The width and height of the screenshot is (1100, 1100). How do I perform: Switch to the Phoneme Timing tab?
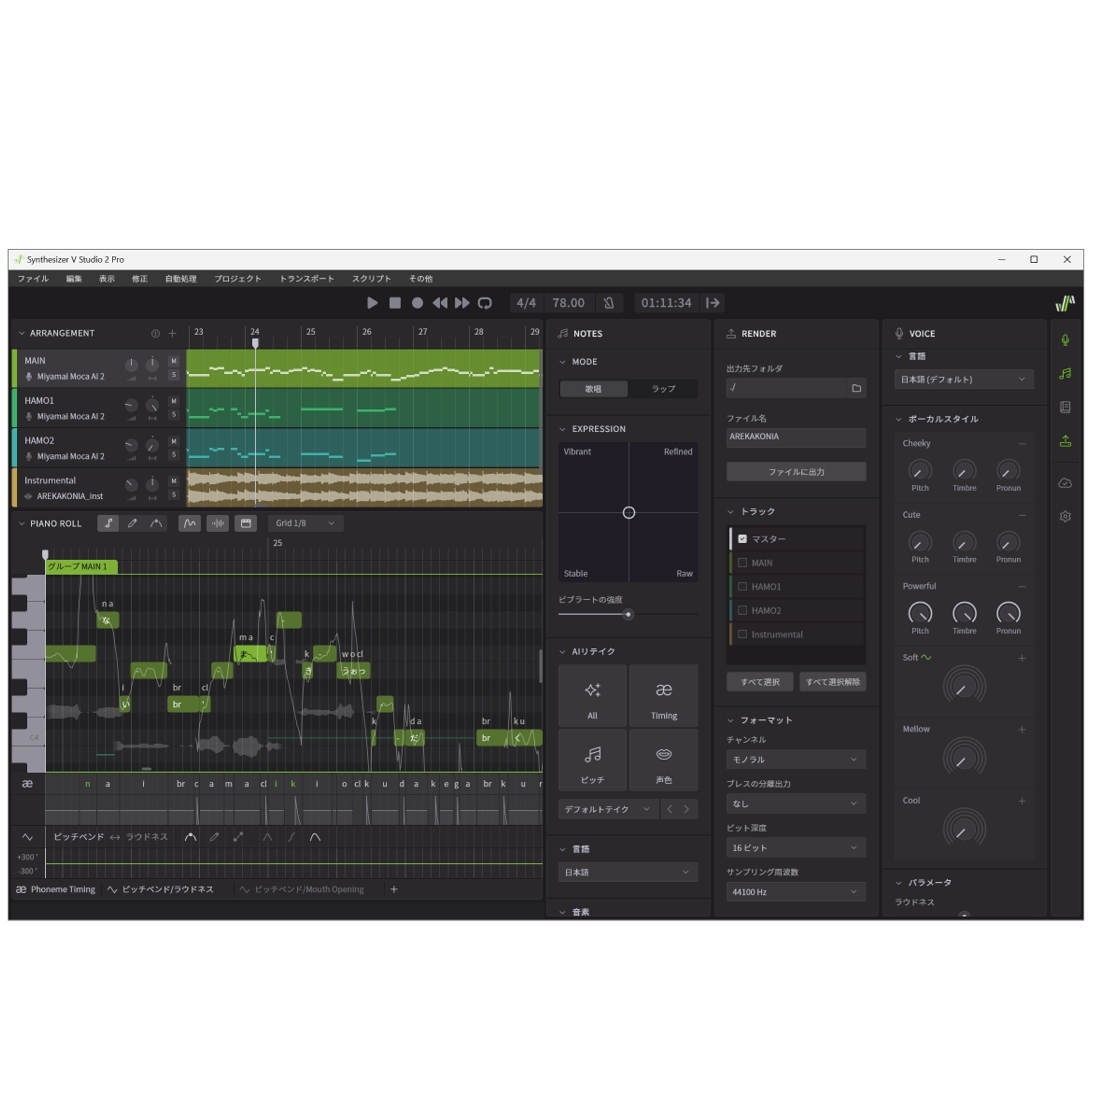[x=56, y=890]
